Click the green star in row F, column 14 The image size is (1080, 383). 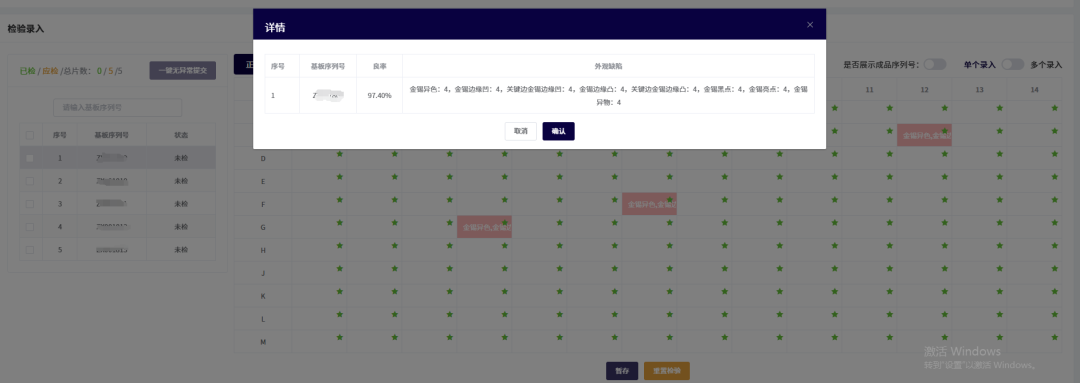pos(1055,199)
